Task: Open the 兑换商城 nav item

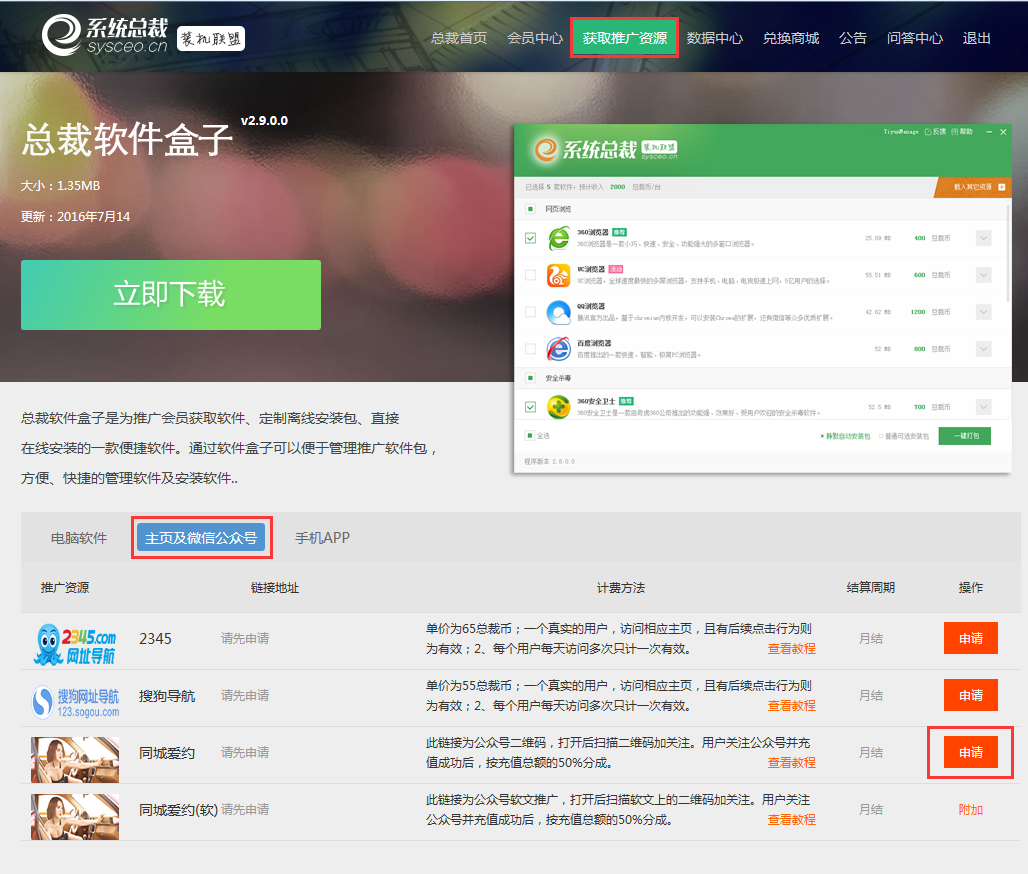Action: point(791,38)
